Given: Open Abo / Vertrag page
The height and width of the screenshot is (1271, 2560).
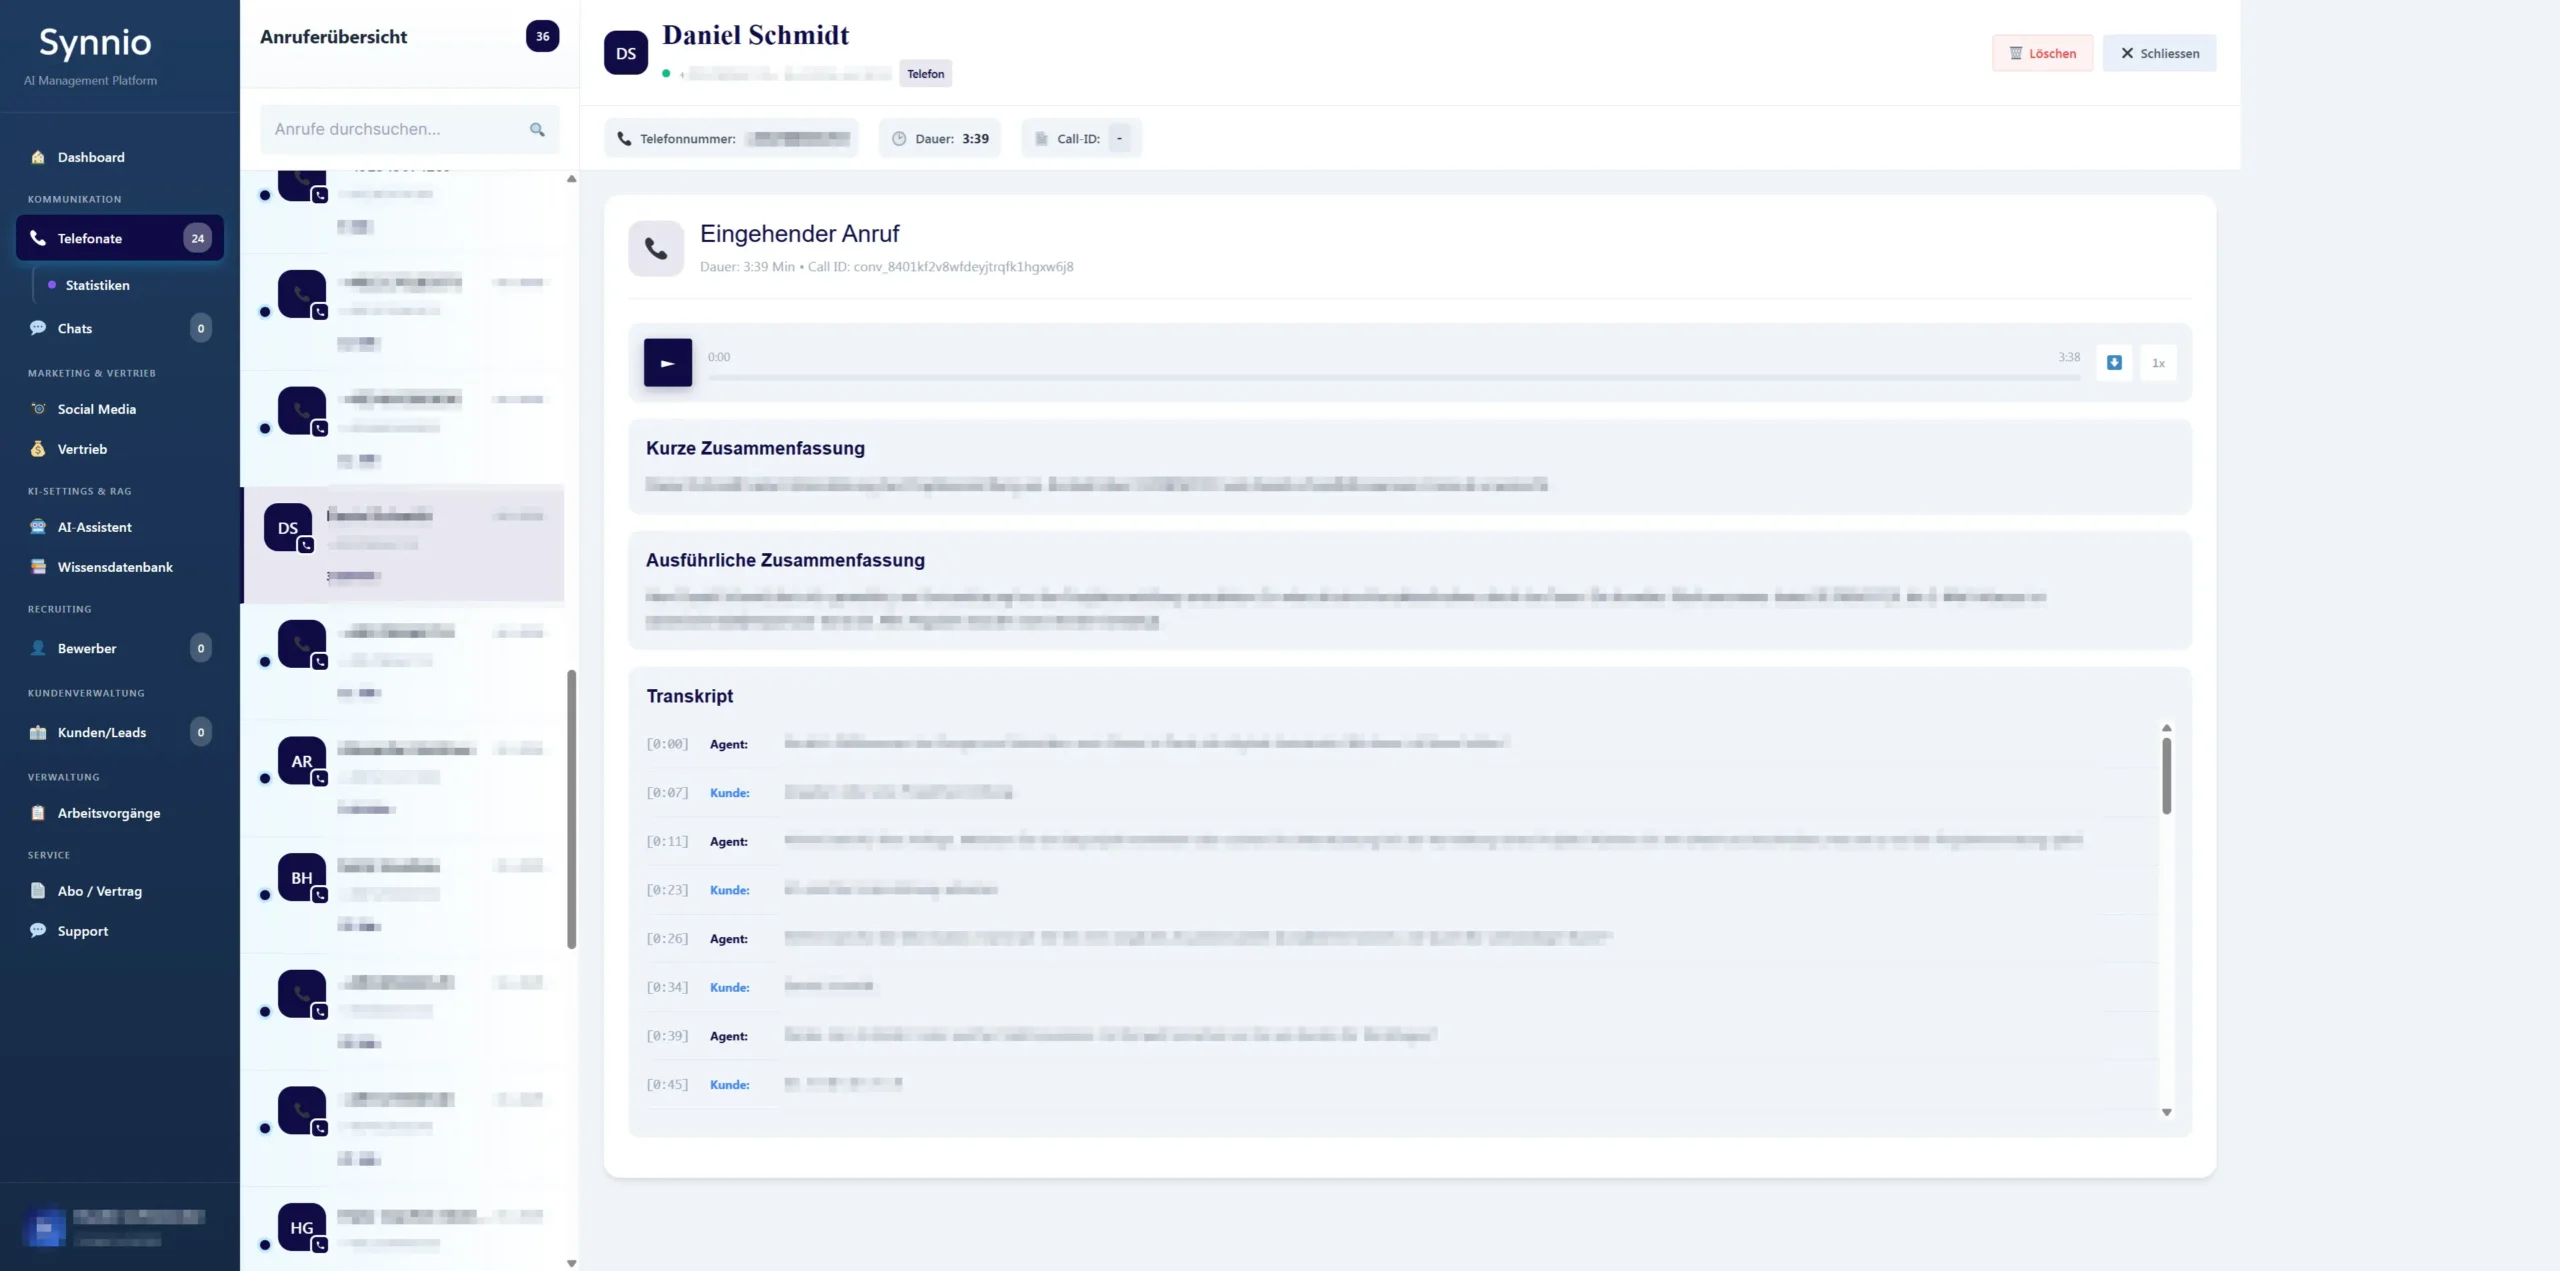Looking at the screenshot, I should coord(99,891).
